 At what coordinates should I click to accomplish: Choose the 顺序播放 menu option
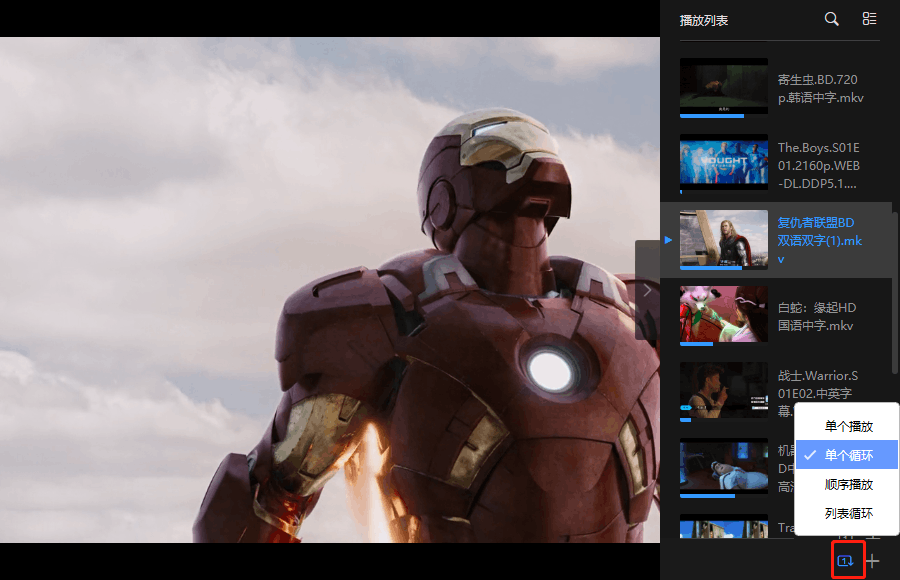pyautogui.click(x=847, y=484)
